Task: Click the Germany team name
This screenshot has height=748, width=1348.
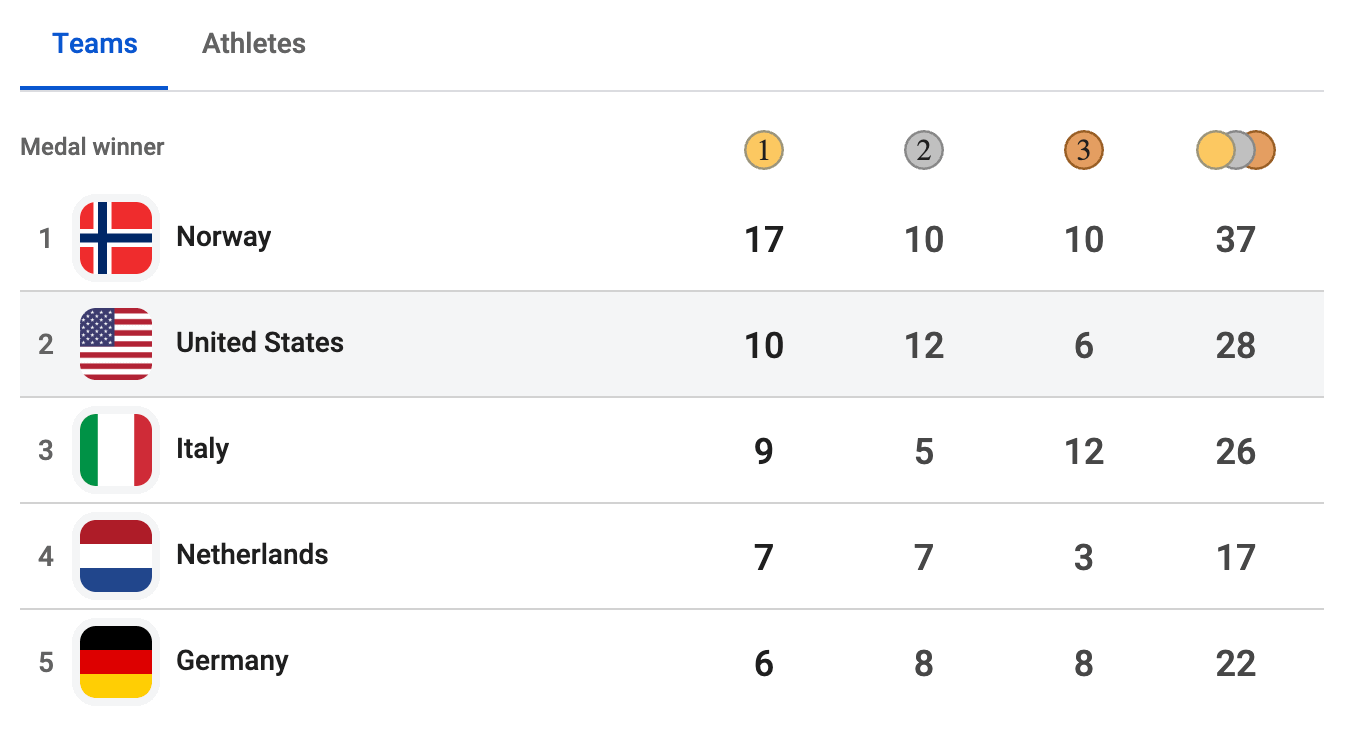Action: click(x=232, y=661)
